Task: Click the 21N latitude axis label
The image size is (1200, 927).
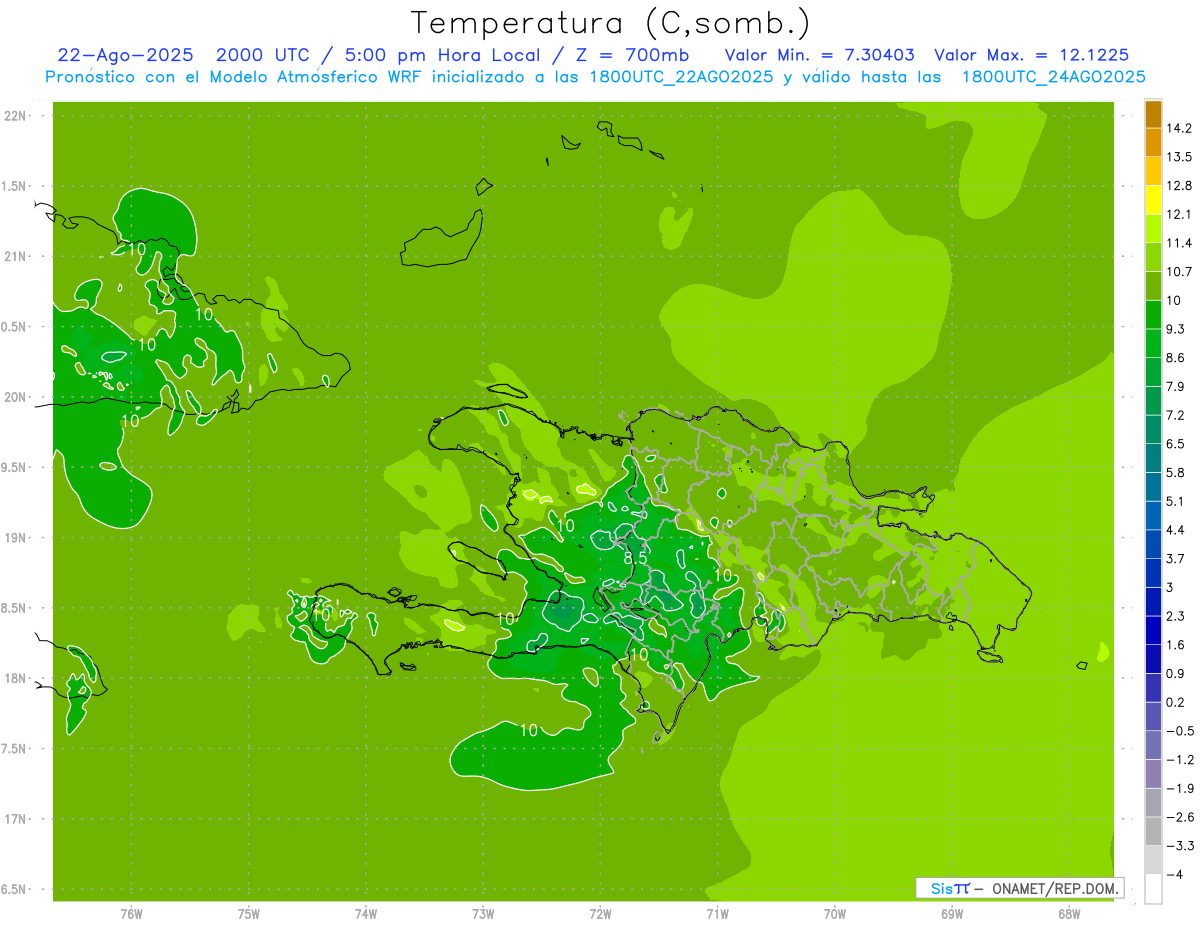Action: [x=16, y=257]
